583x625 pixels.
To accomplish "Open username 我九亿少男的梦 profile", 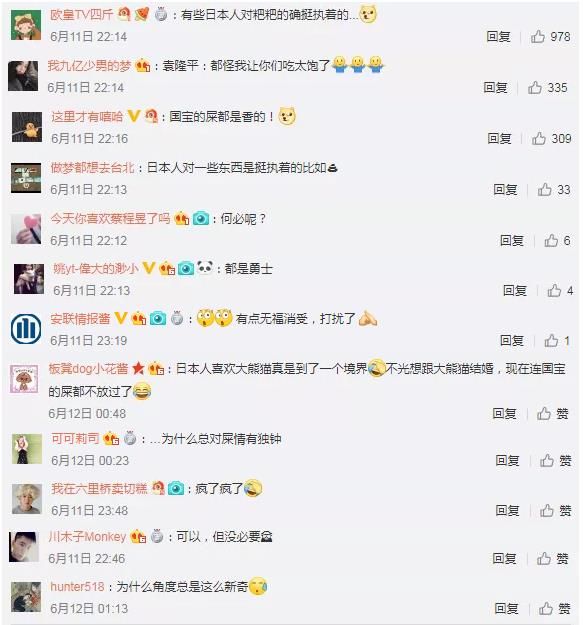I will (89, 65).
